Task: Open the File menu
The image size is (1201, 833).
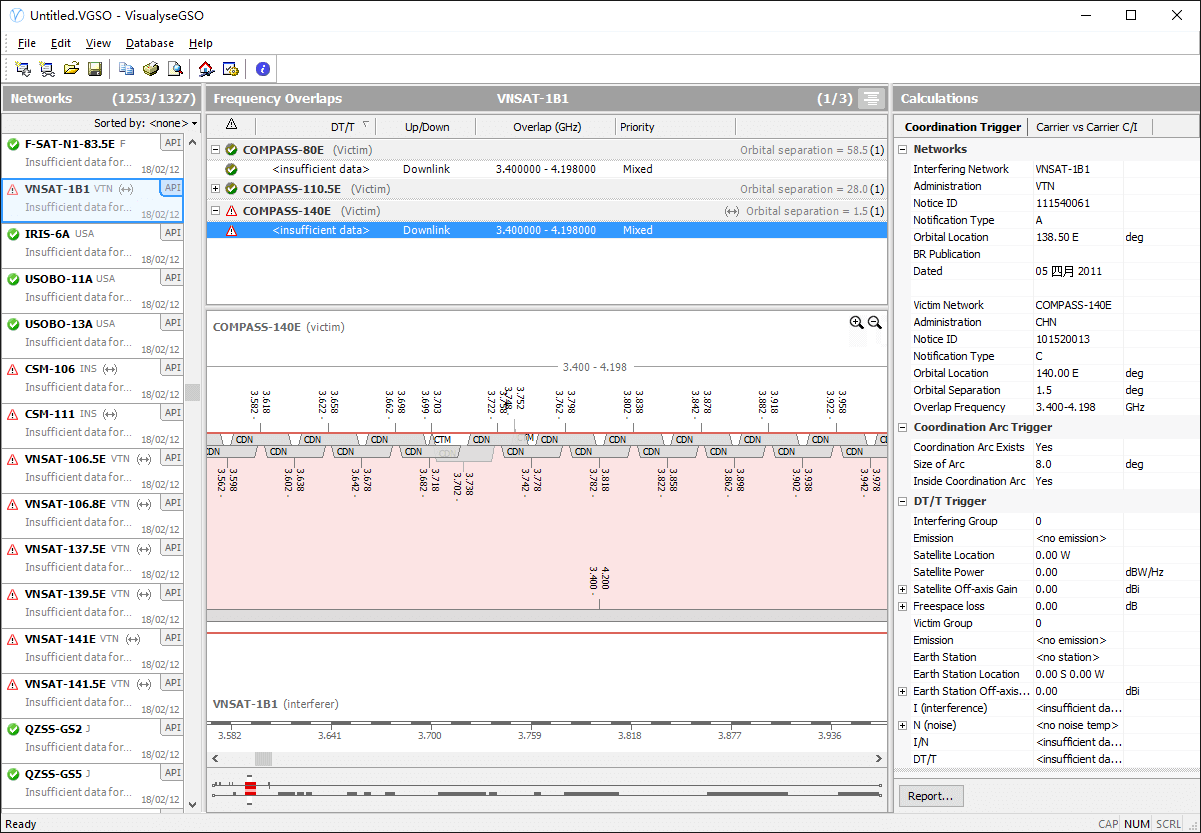Action: click(27, 43)
